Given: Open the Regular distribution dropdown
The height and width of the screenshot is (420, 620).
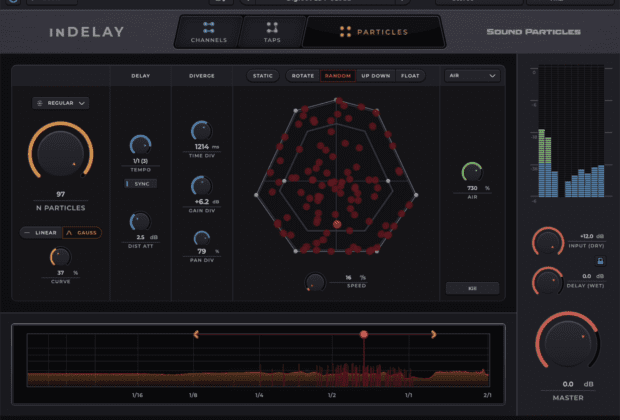Looking at the screenshot, I should click(x=60, y=103).
